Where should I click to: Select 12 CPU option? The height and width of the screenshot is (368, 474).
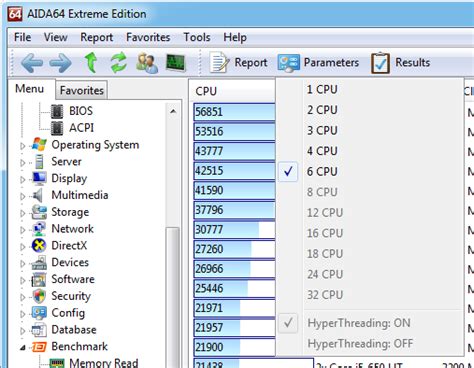click(x=370, y=212)
